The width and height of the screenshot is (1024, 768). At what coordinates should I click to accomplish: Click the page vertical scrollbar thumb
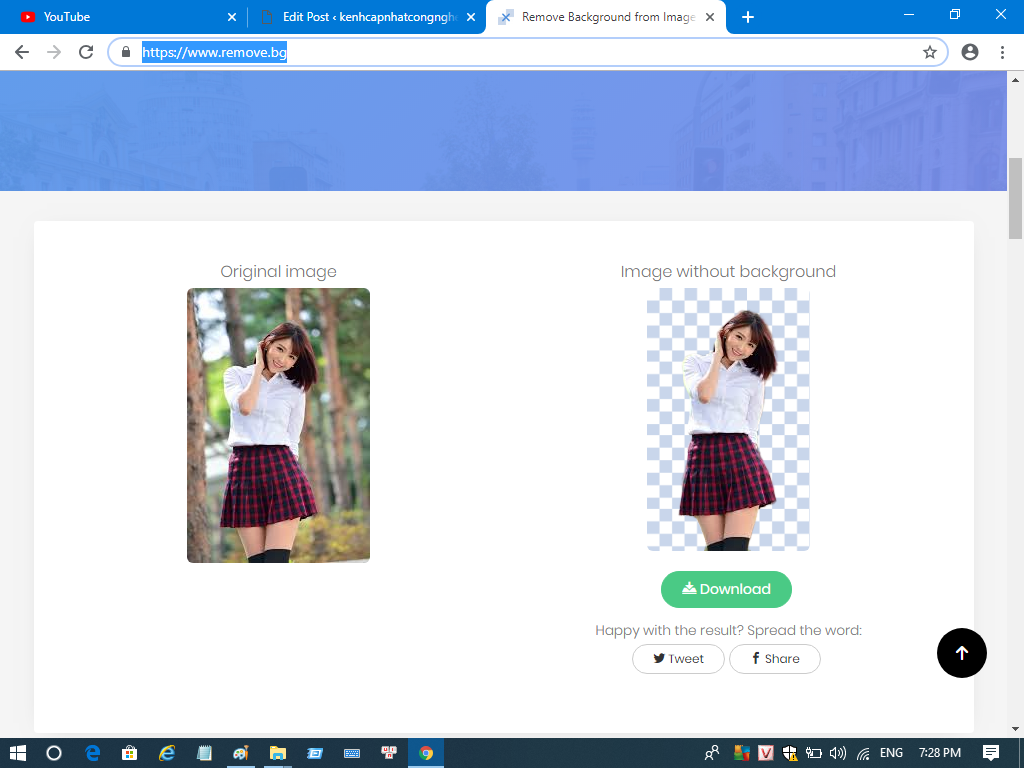click(x=1015, y=198)
